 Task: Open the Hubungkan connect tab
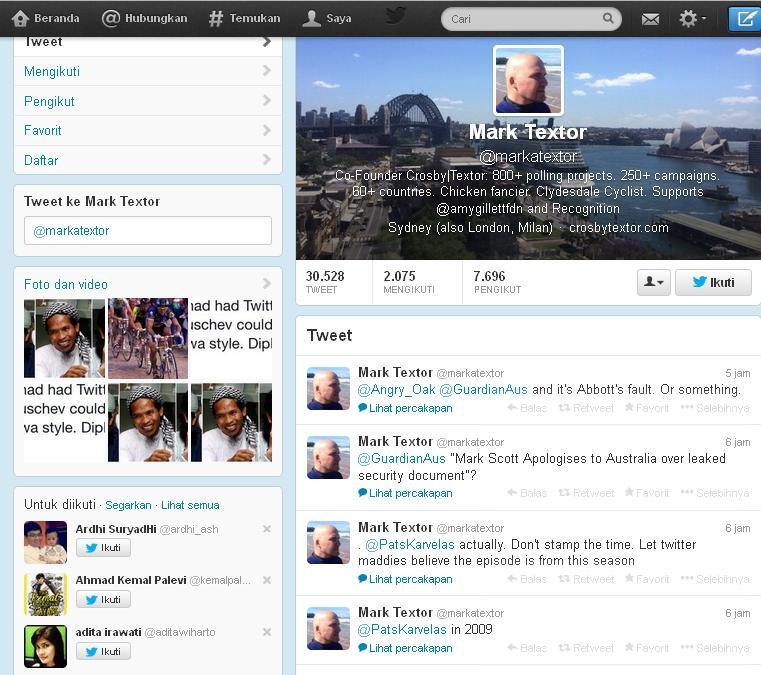145,18
